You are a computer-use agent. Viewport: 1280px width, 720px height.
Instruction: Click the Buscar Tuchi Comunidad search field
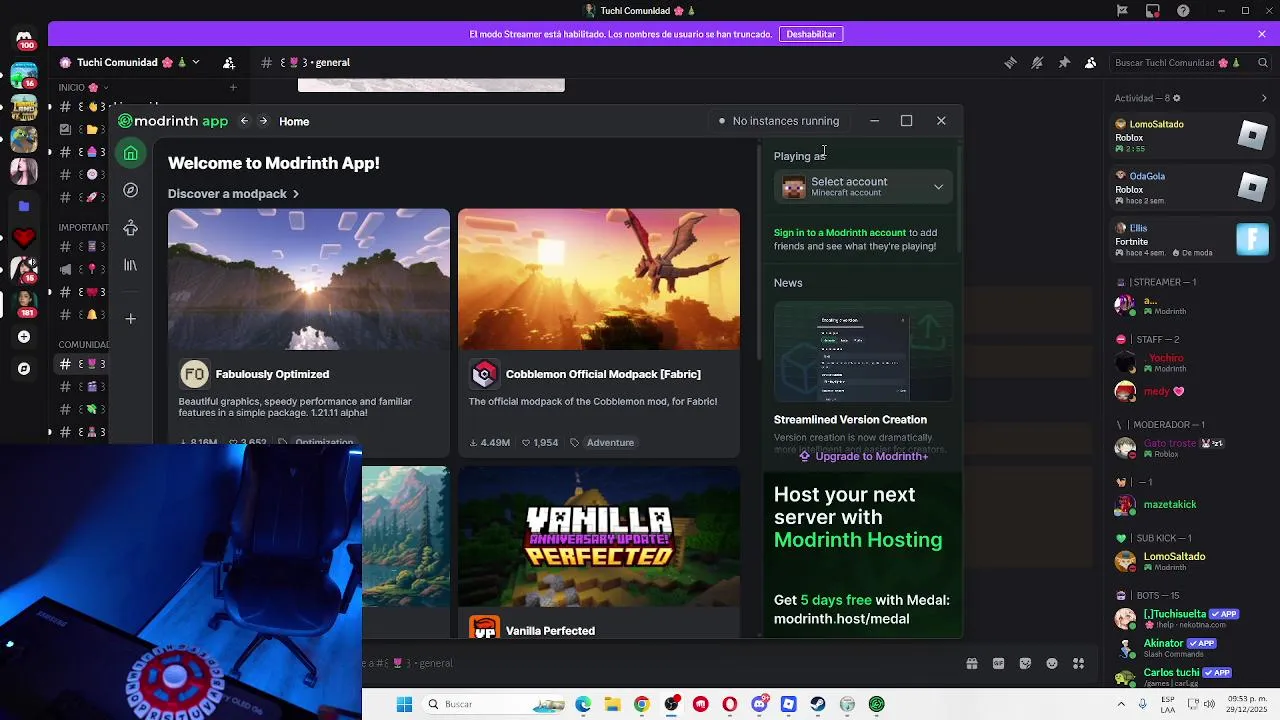click(x=1188, y=62)
